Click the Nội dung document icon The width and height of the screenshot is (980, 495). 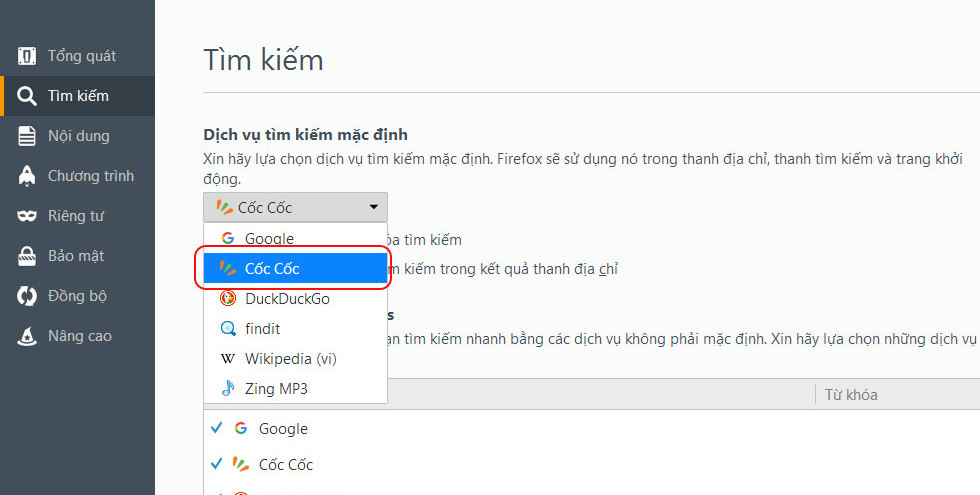(x=27, y=136)
